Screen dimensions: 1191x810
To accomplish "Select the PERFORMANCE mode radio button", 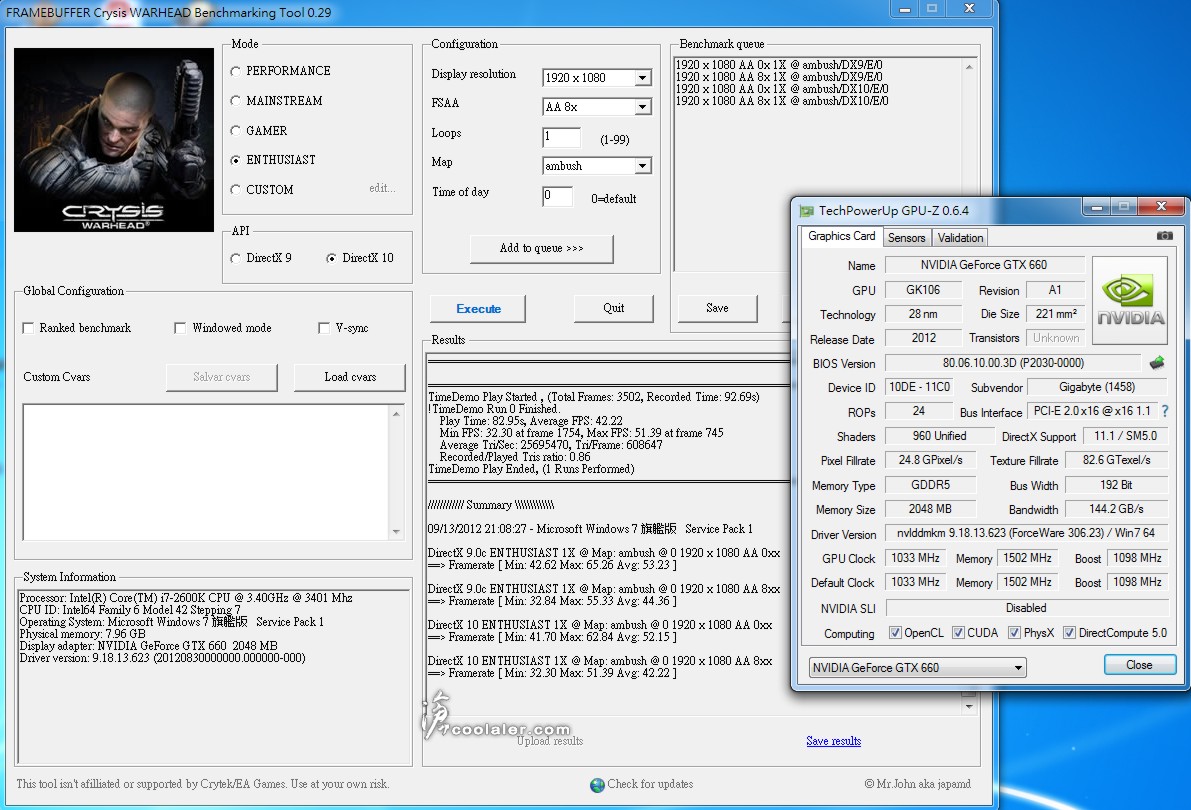I will 235,71.
